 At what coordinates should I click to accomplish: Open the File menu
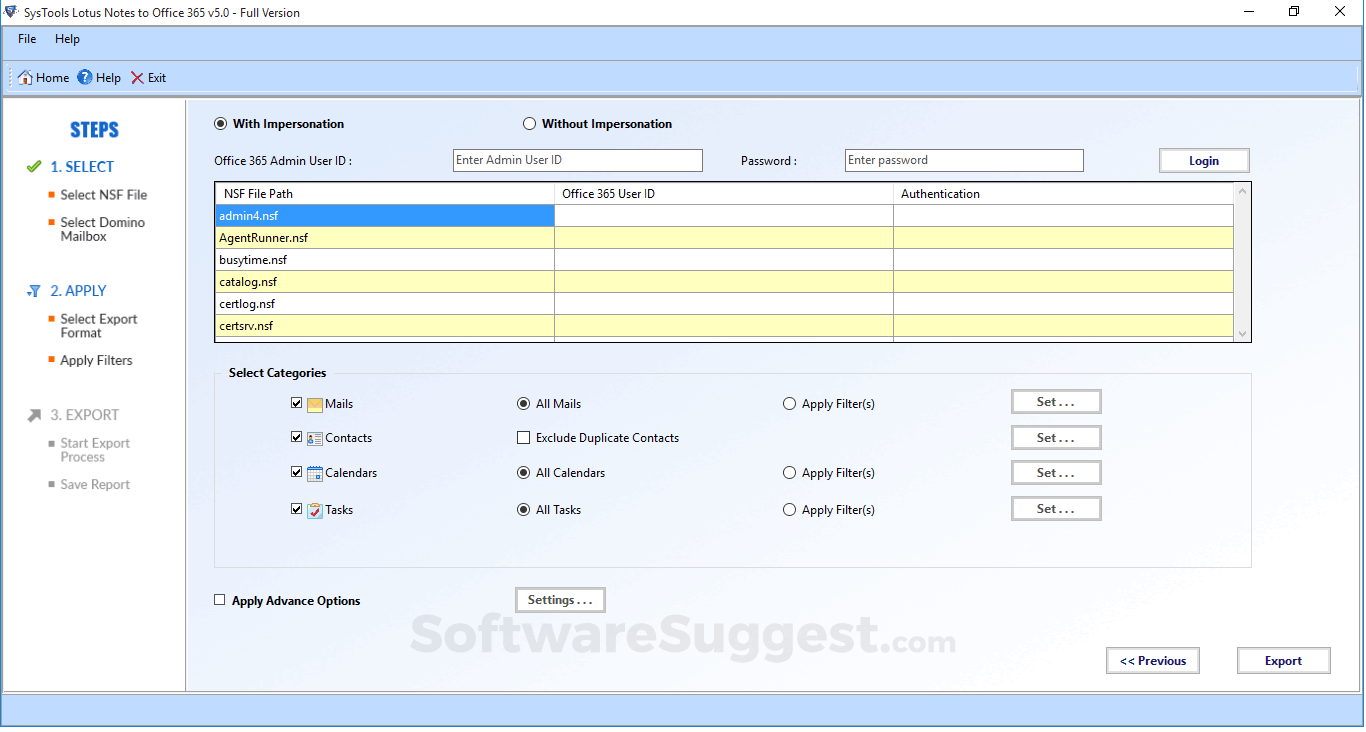(x=27, y=39)
